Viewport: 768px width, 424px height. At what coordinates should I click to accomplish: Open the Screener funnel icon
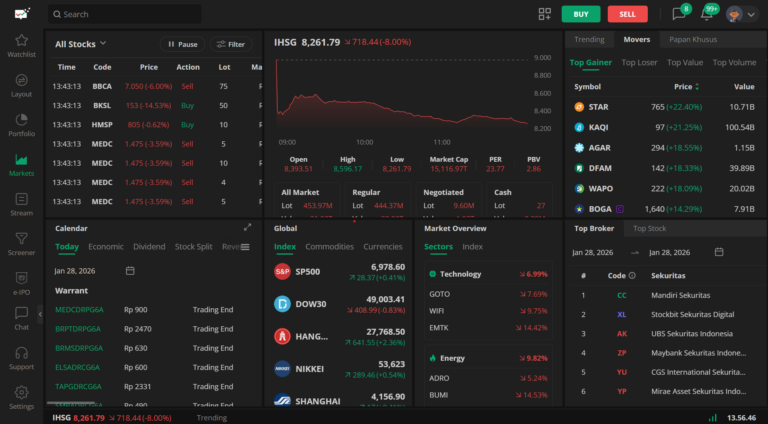click(x=21, y=244)
